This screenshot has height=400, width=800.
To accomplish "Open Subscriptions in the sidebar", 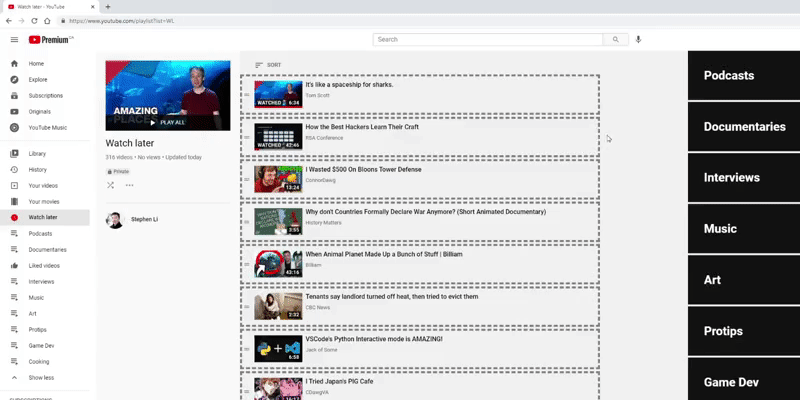I will 45,95.
